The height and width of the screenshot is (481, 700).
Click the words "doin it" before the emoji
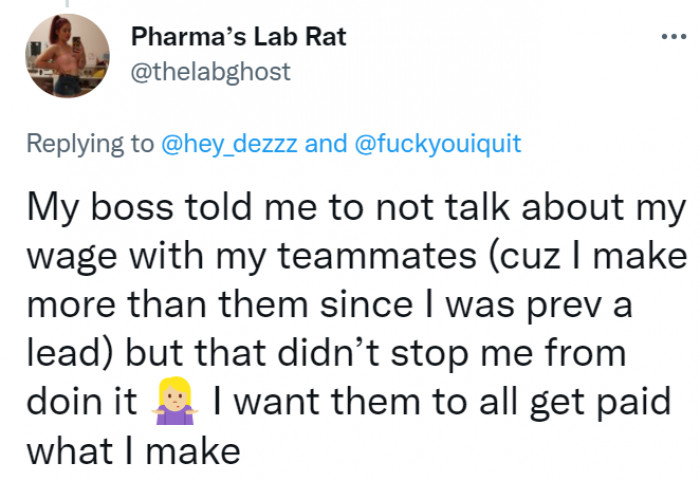tap(81, 401)
